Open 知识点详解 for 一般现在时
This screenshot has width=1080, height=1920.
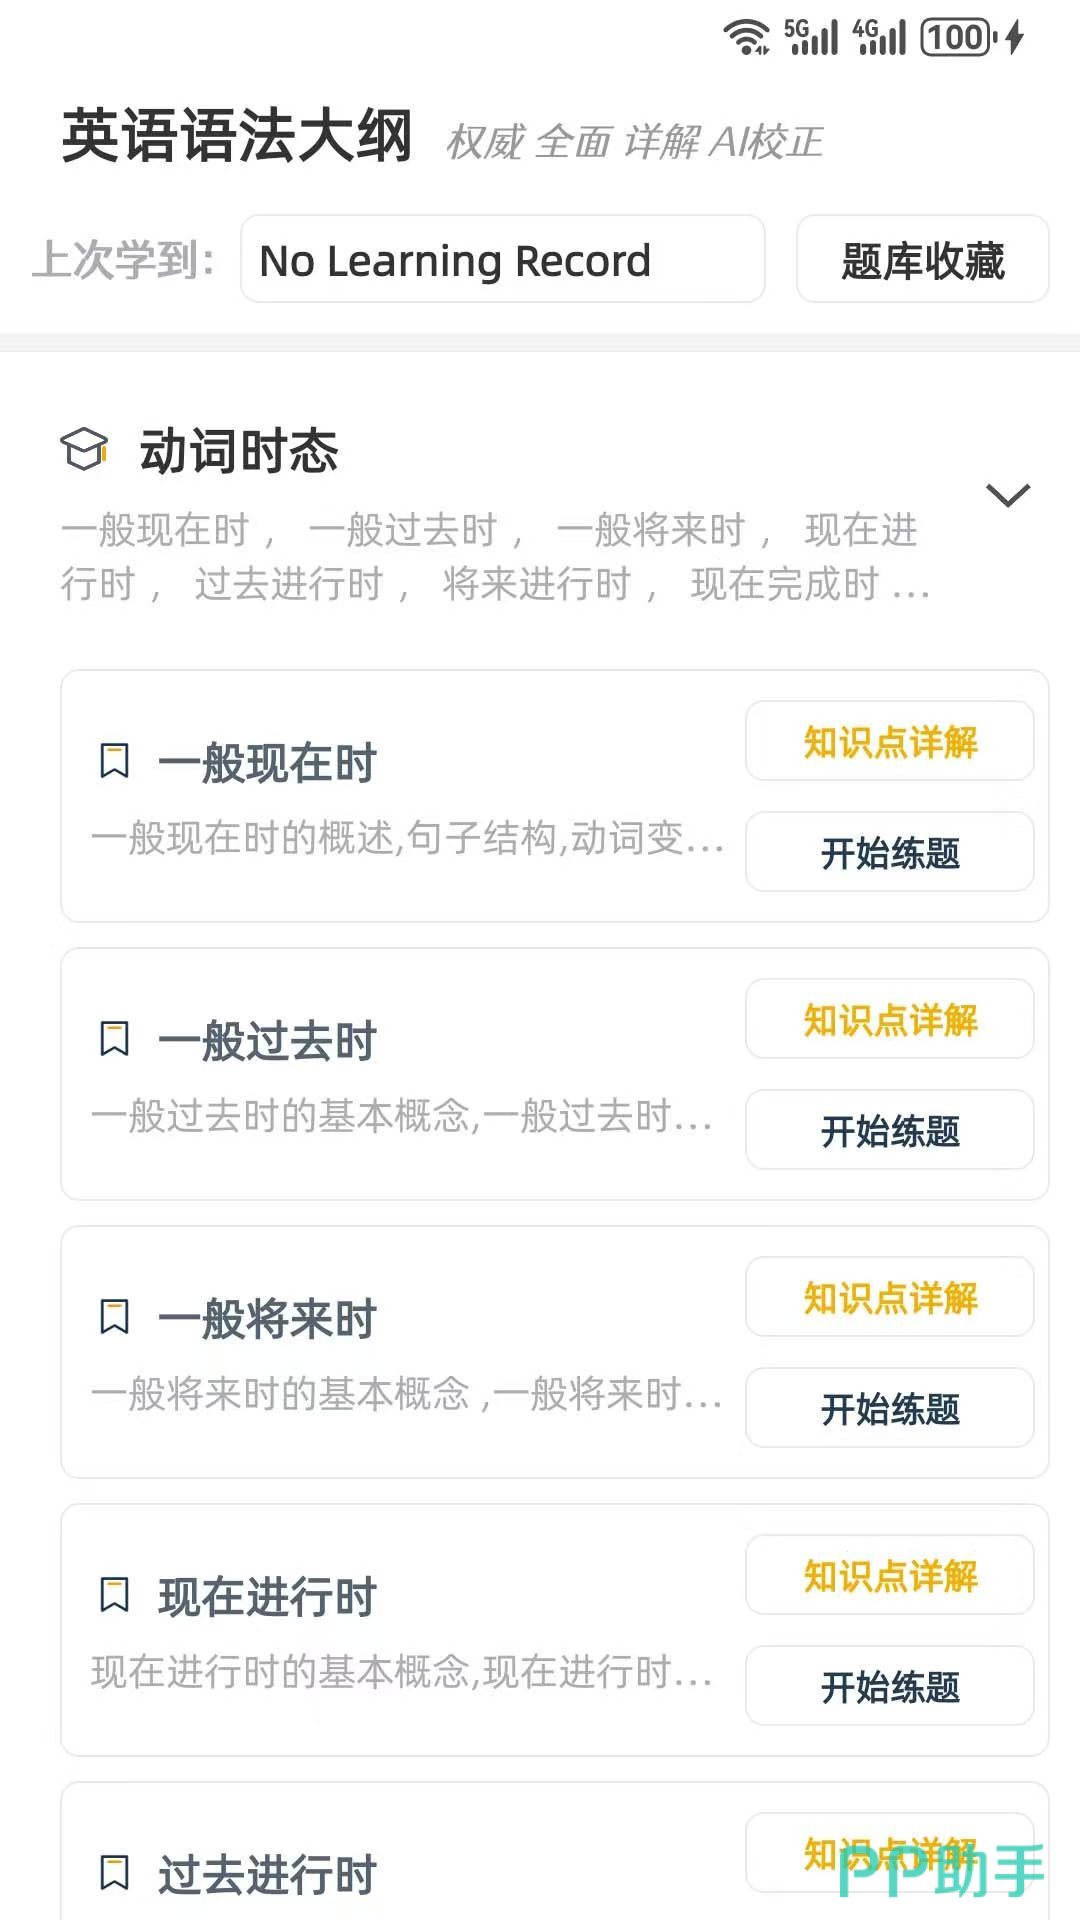click(x=889, y=741)
